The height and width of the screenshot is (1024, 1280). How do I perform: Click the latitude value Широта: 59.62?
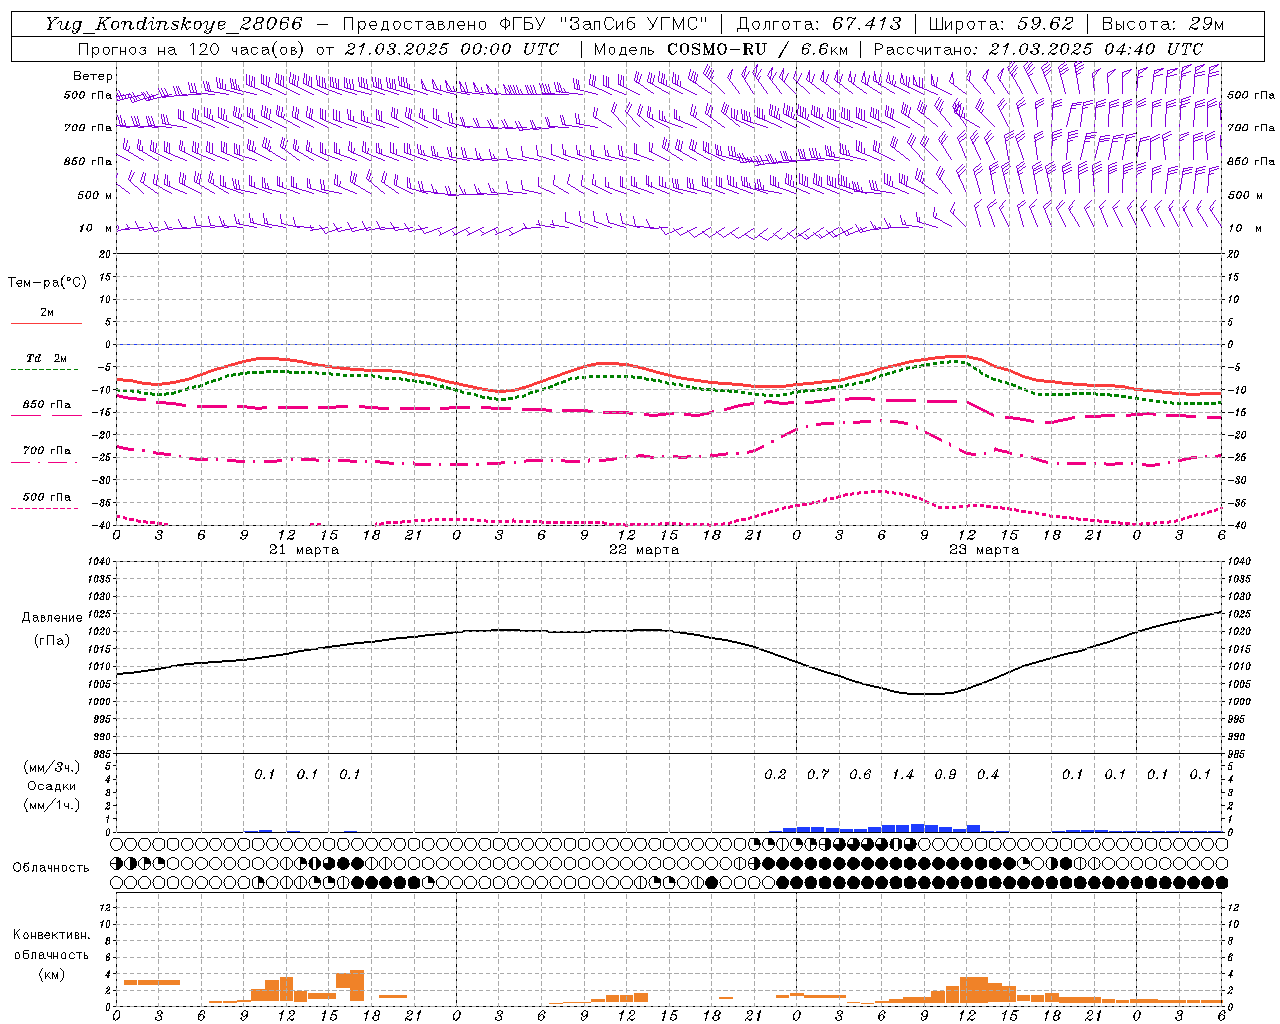point(1001,24)
